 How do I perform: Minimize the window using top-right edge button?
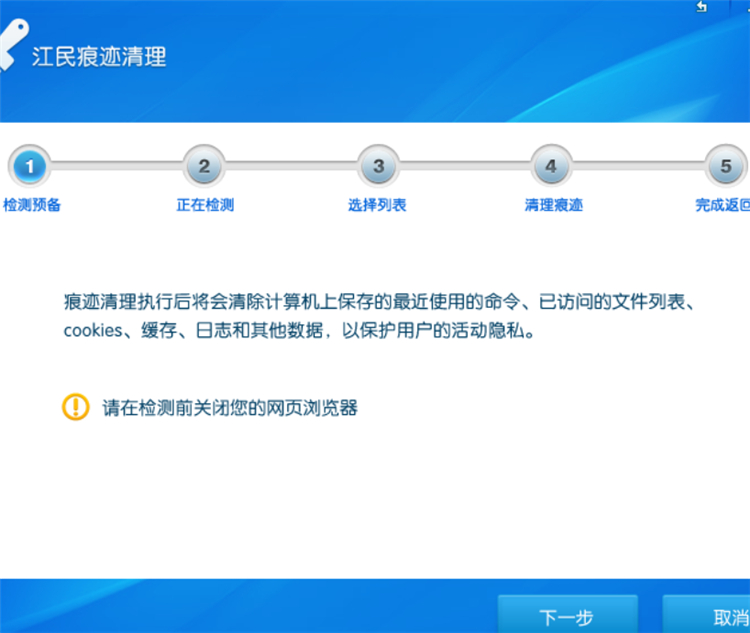[x=745, y=7]
